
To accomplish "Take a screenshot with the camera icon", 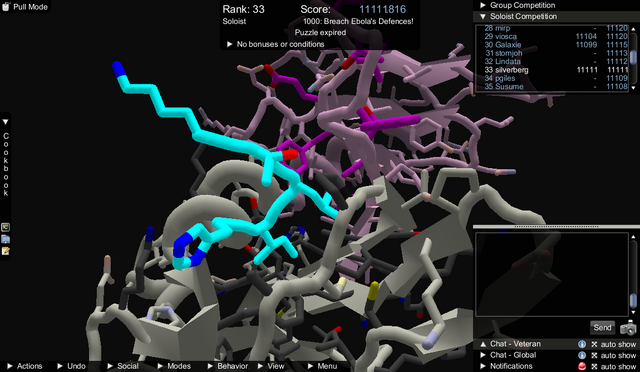I will point(628,327).
